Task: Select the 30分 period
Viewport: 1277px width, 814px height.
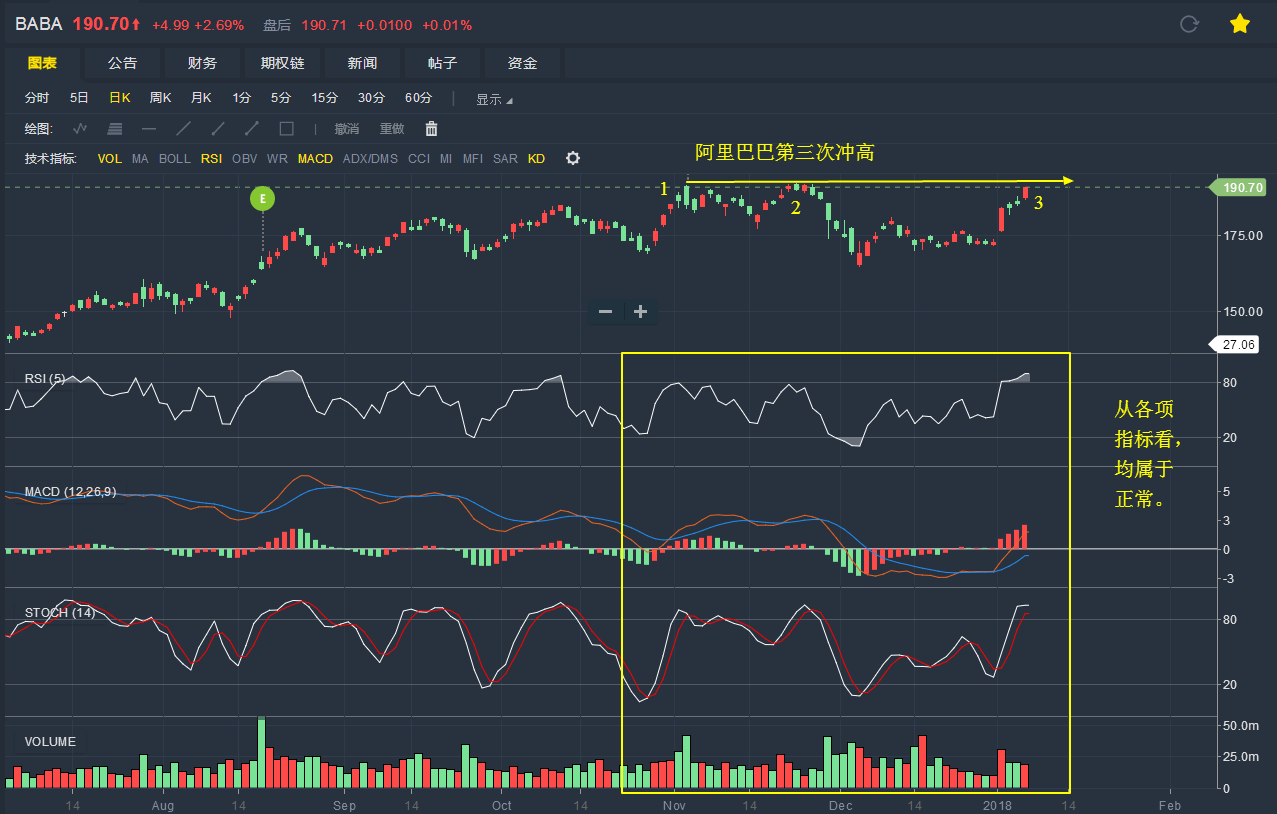Action: click(371, 98)
